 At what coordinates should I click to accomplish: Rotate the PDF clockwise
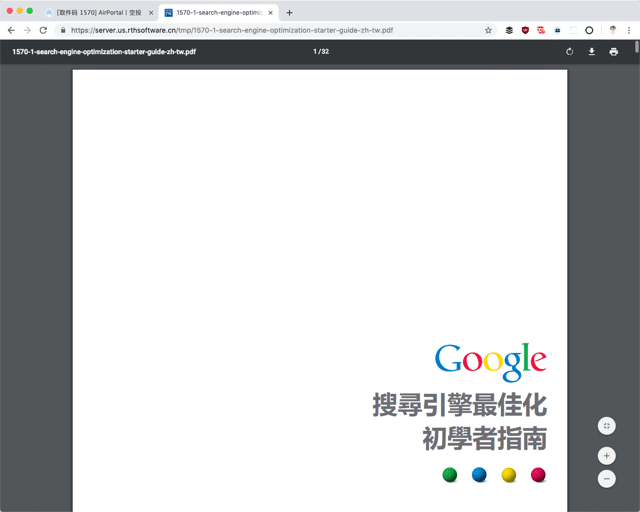point(570,51)
